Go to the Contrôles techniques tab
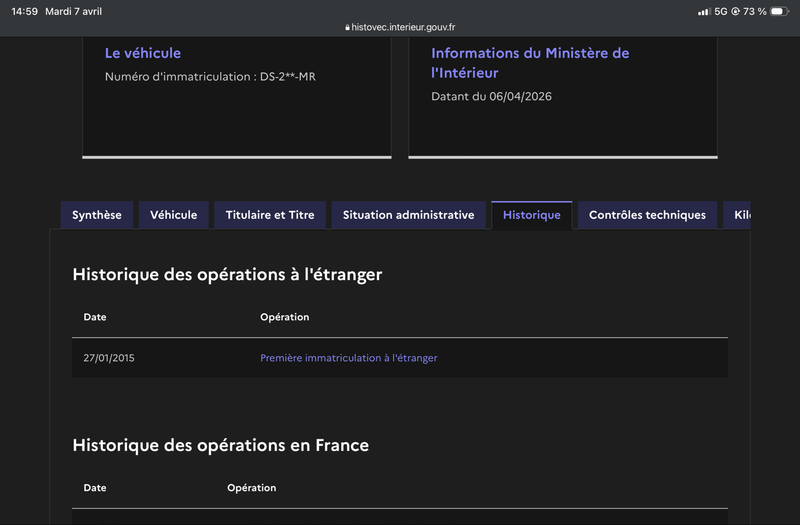This screenshot has width=800, height=525. 647,215
